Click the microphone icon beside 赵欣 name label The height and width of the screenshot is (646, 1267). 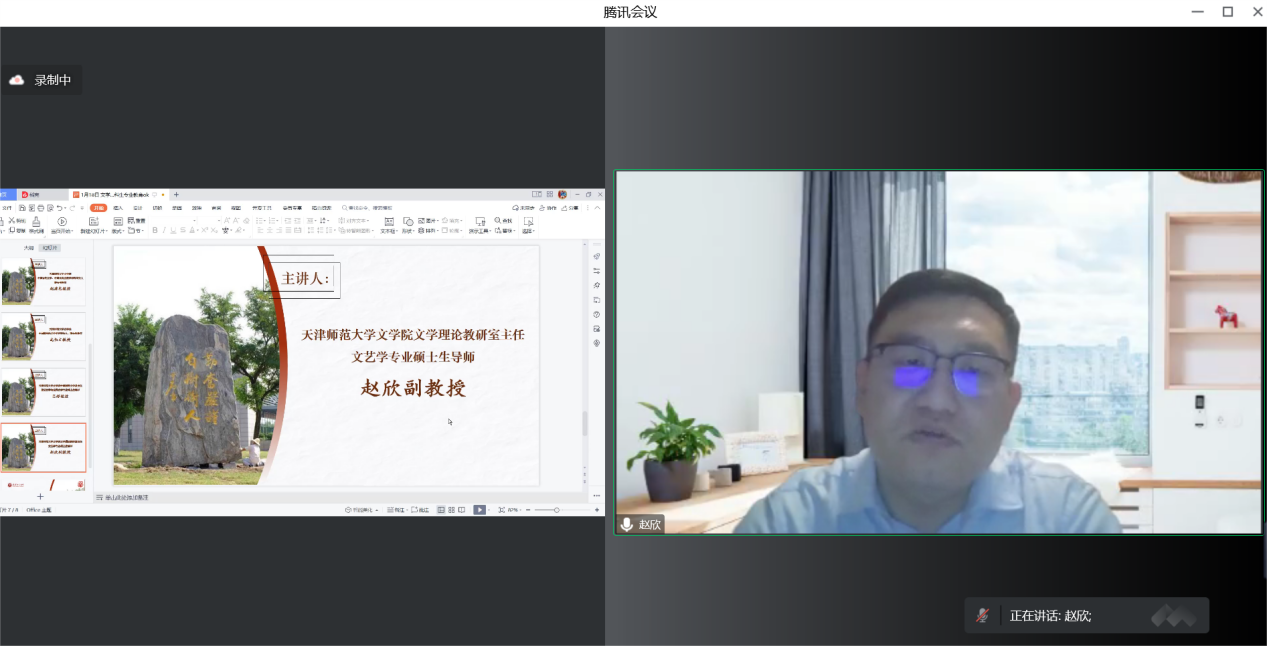[x=627, y=524]
